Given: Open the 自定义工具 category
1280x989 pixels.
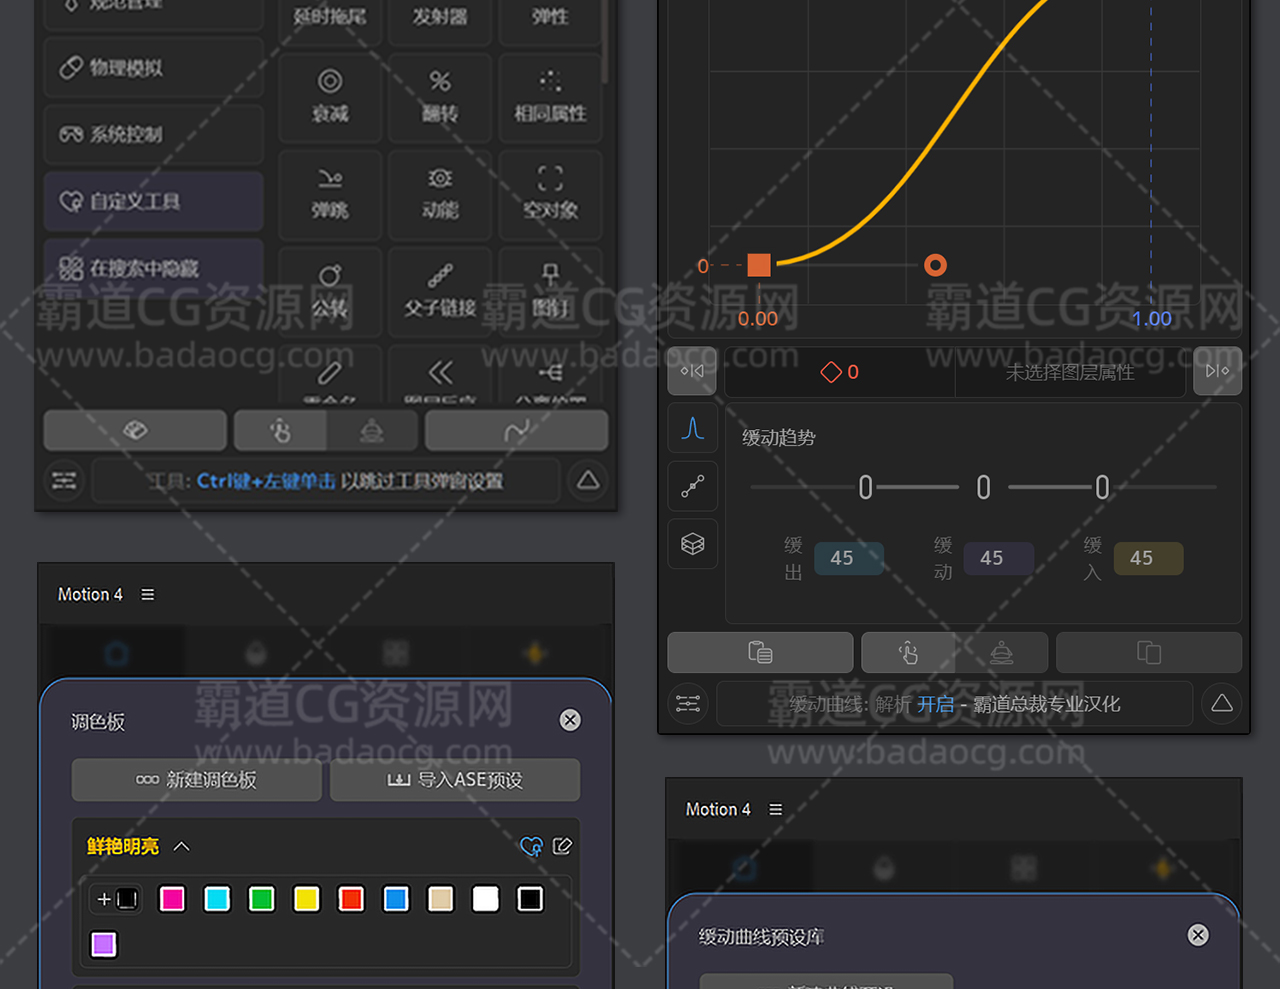Looking at the screenshot, I should click(x=153, y=201).
